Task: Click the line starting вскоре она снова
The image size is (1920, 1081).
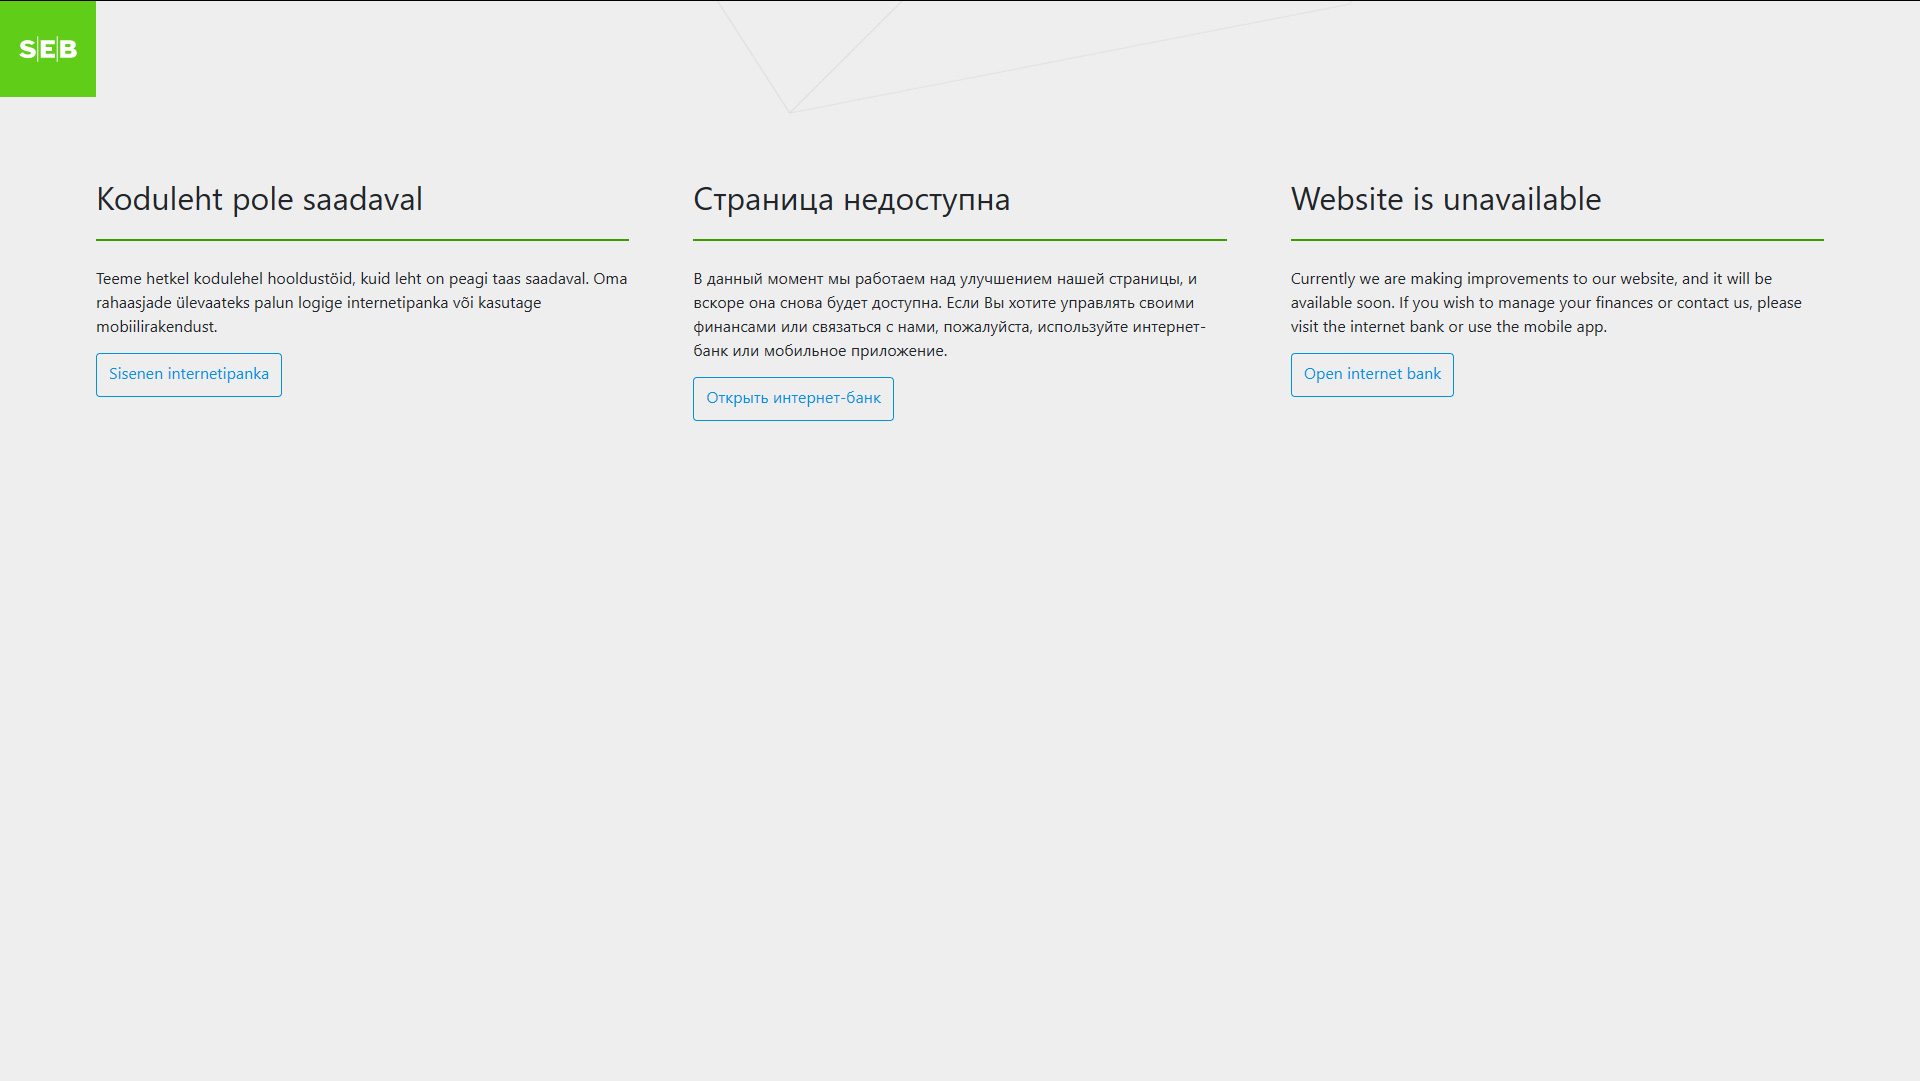Action: click(943, 303)
